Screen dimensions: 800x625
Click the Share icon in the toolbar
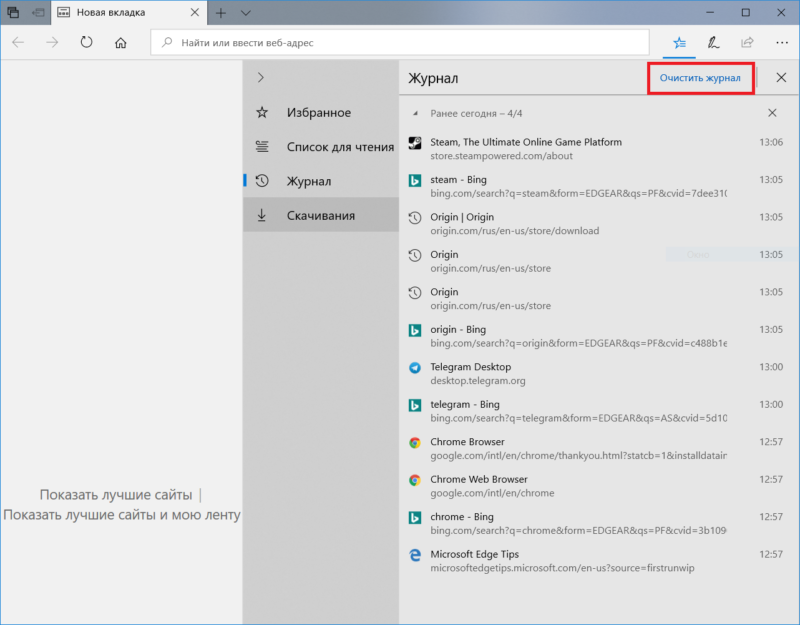747,42
